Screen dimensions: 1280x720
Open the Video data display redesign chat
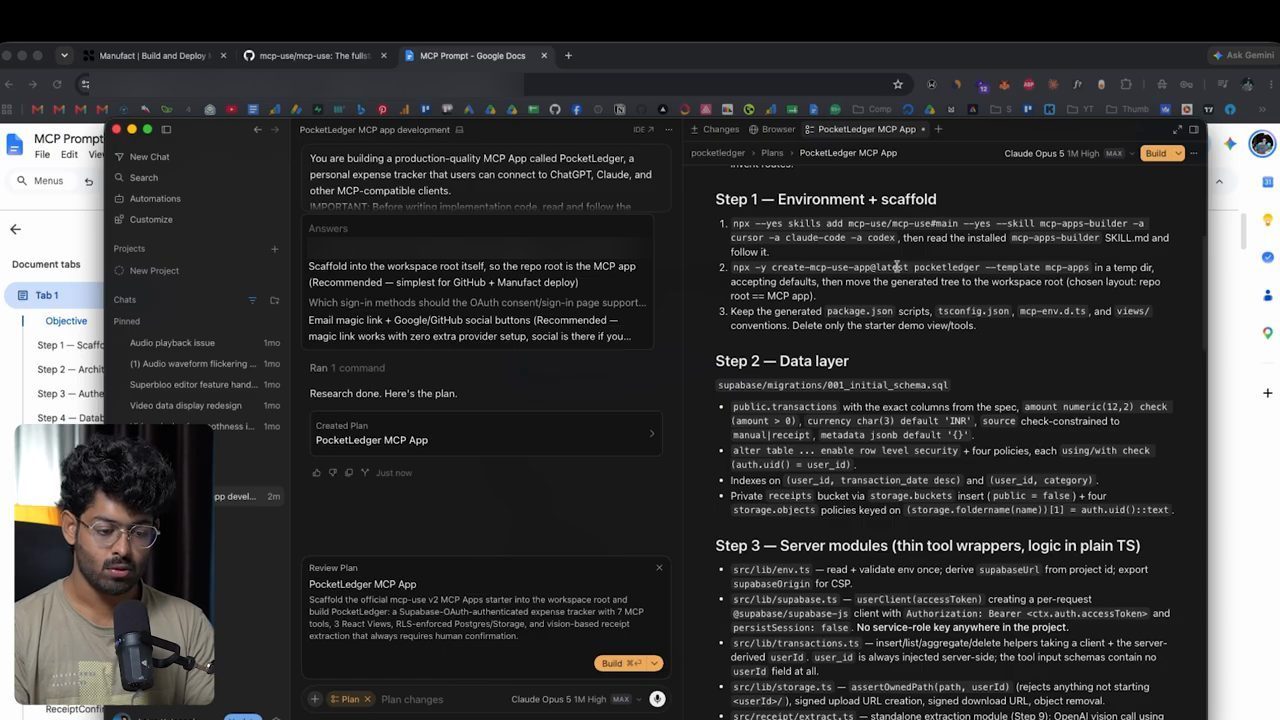(186, 406)
